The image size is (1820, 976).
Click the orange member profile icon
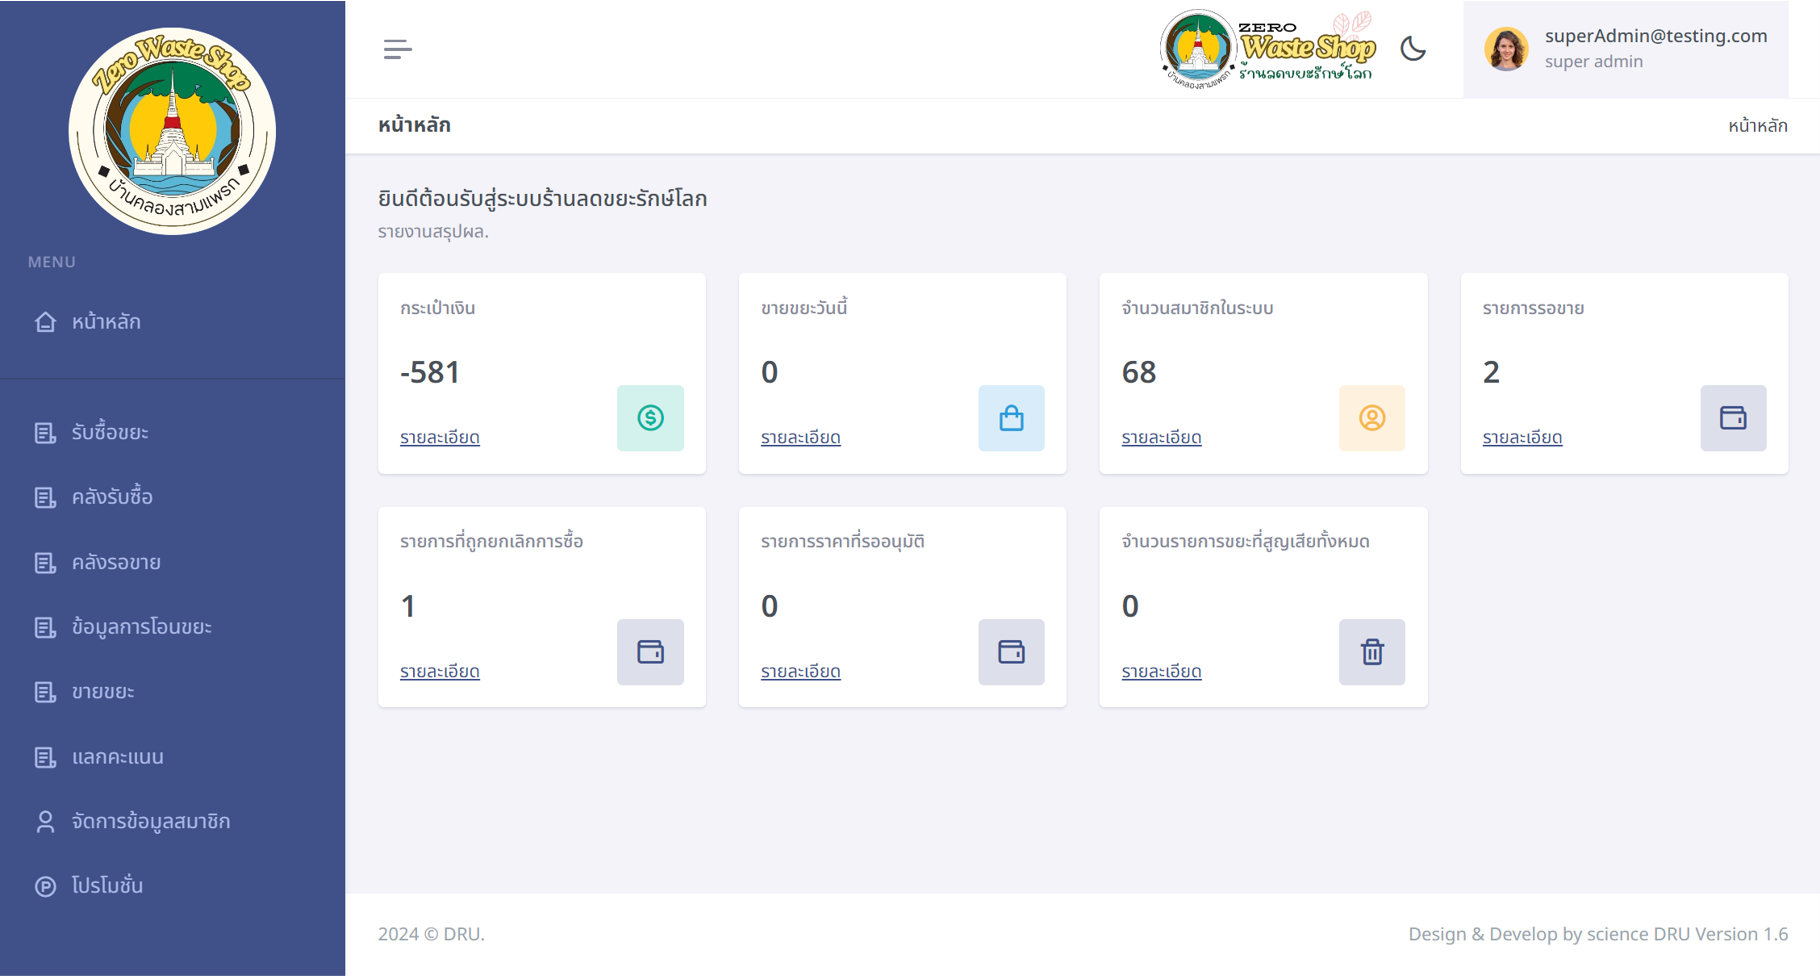(1371, 418)
